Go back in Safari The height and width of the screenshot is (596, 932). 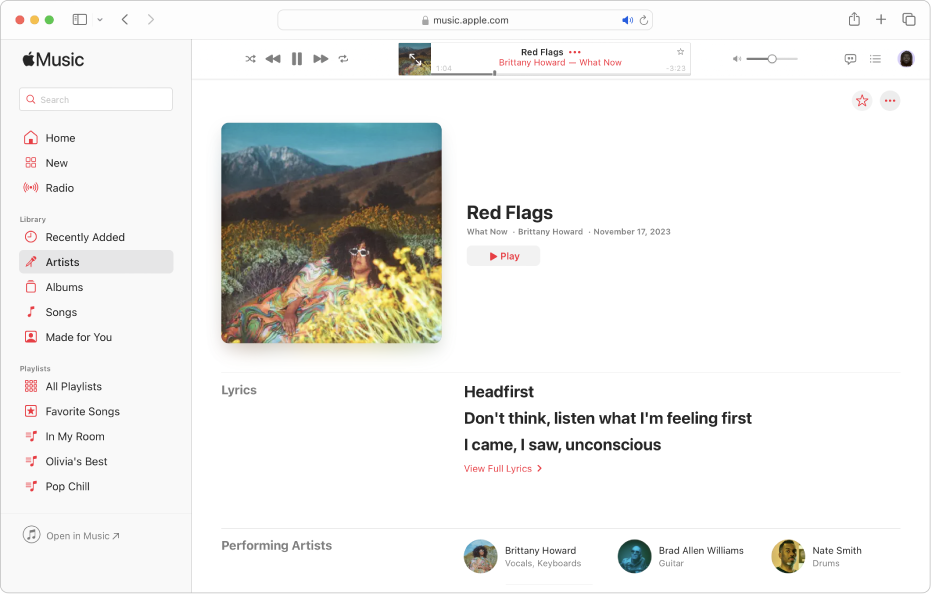pyautogui.click(x=125, y=20)
